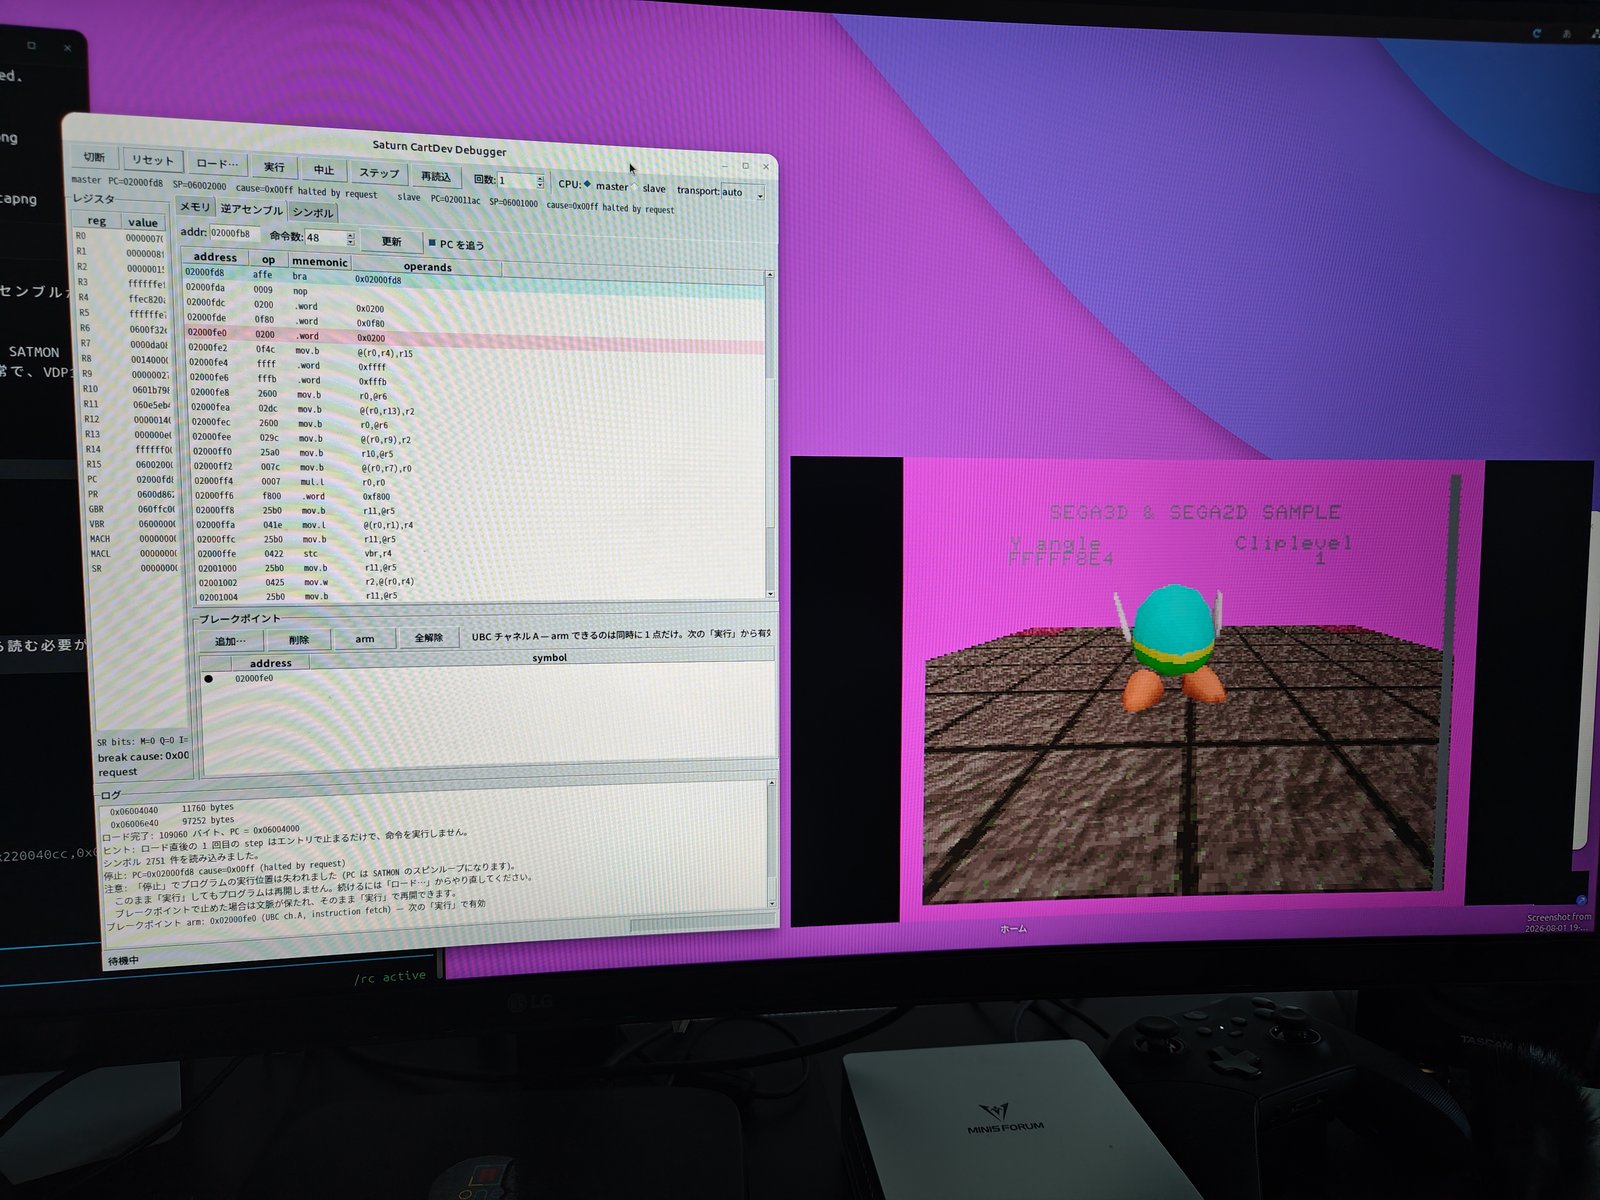The width and height of the screenshot is (1600, 1200).
Task: Click the breakpoint dot icon for 02000fe0
Action: tap(209, 679)
